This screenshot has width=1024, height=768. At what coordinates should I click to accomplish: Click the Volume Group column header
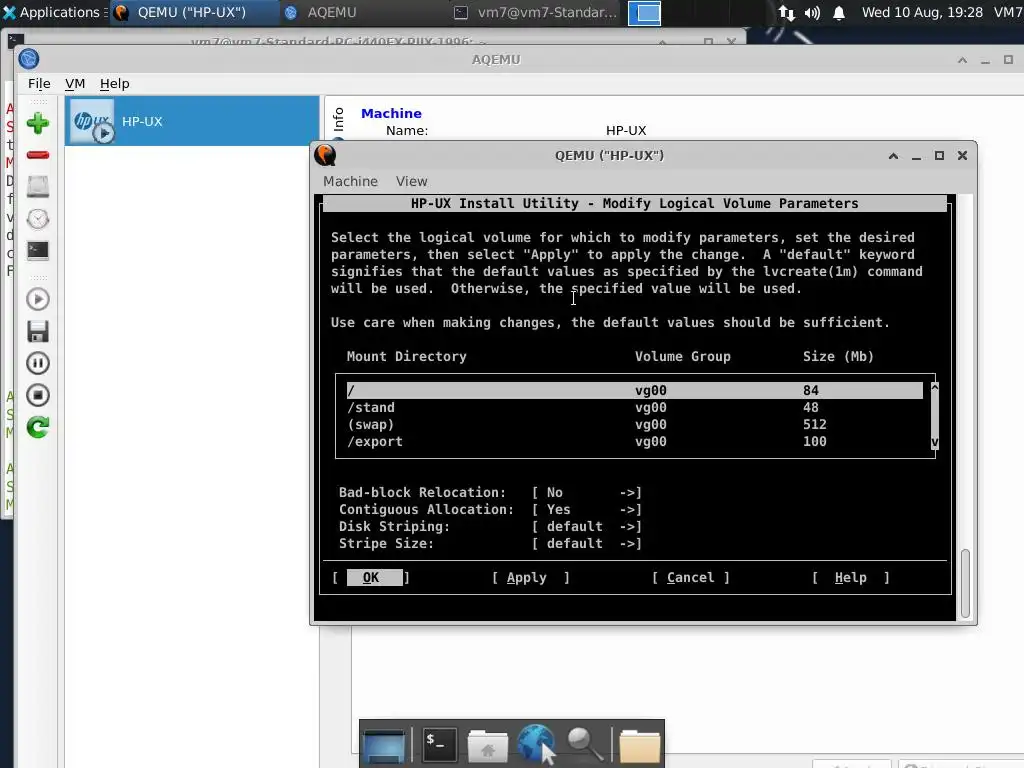point(682,357)
